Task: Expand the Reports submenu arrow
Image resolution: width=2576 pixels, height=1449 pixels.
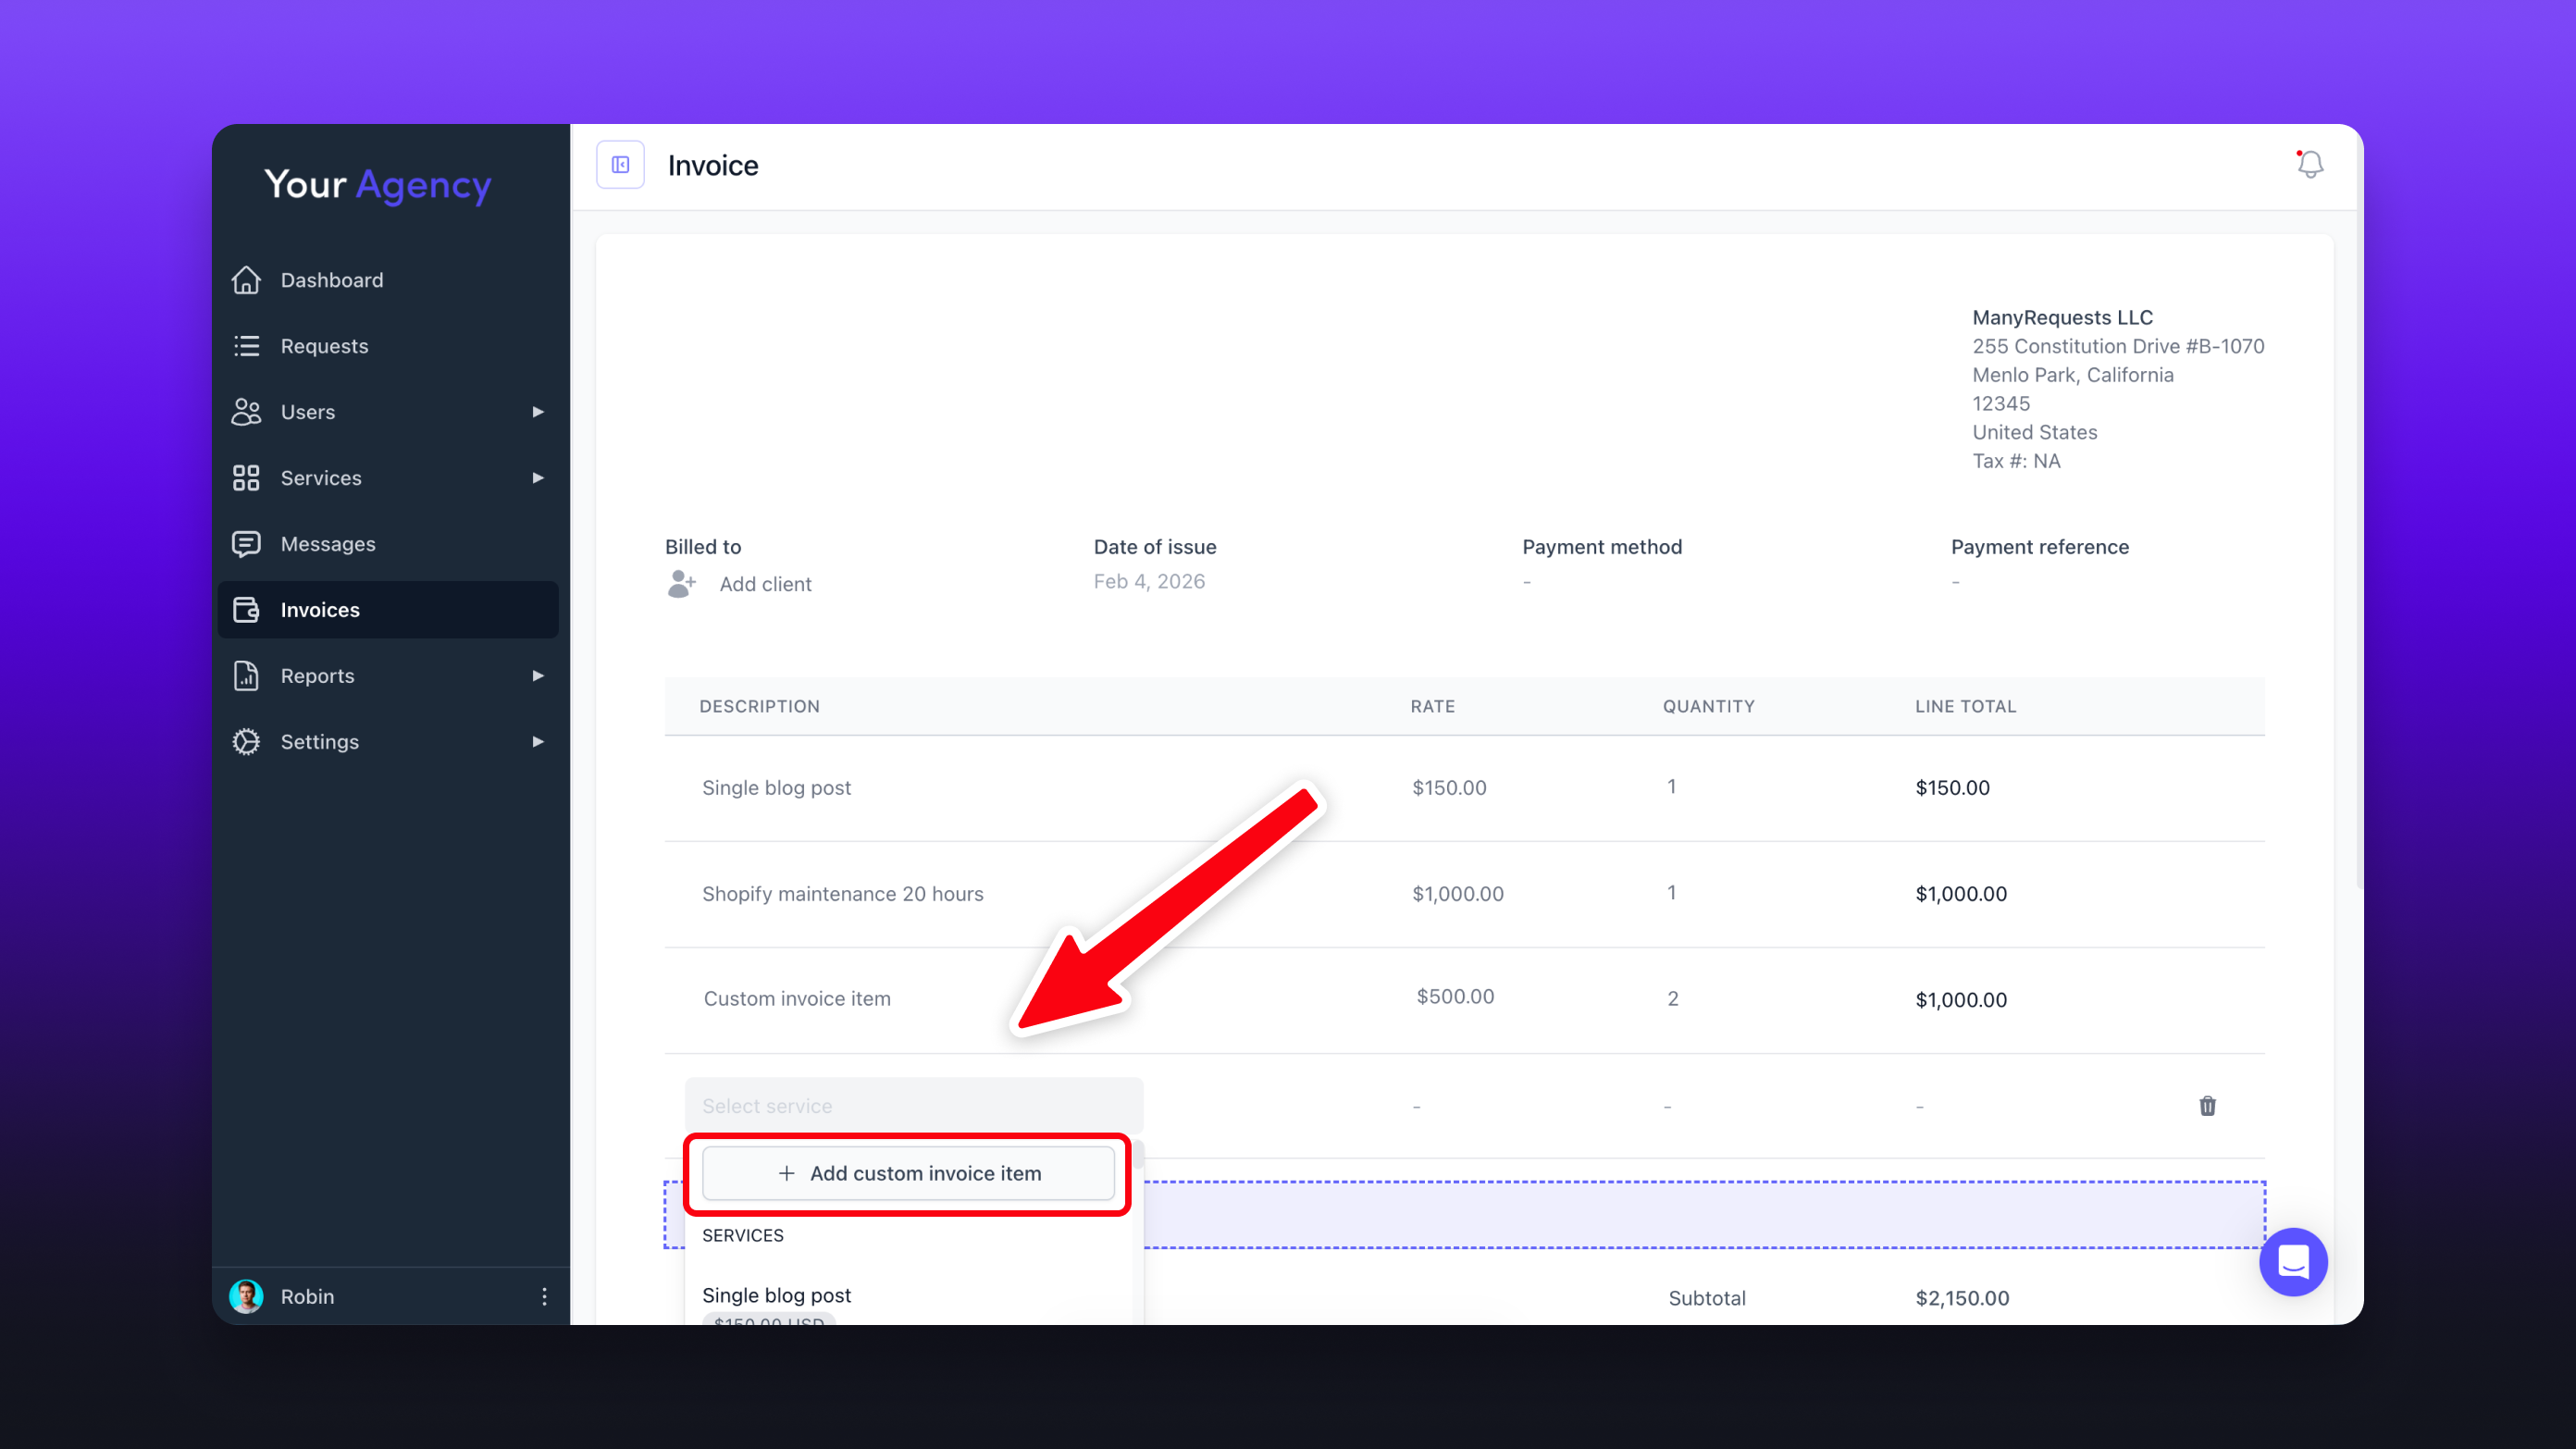Action: [x=538, y=676]
